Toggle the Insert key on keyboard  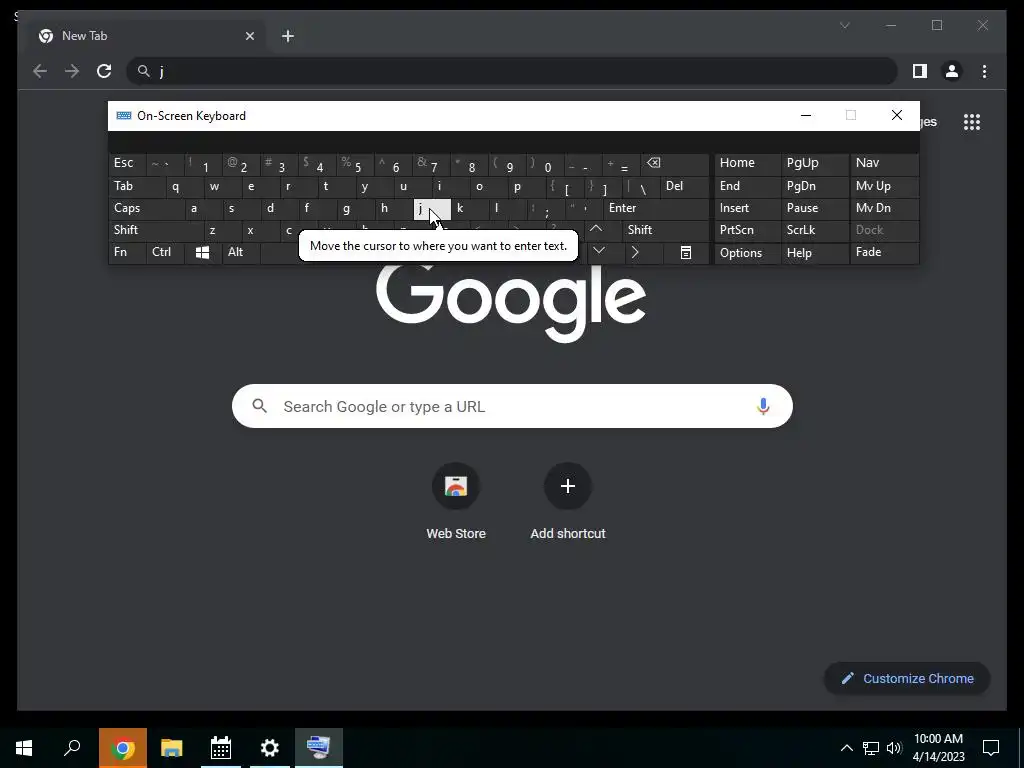click(747, 208)
